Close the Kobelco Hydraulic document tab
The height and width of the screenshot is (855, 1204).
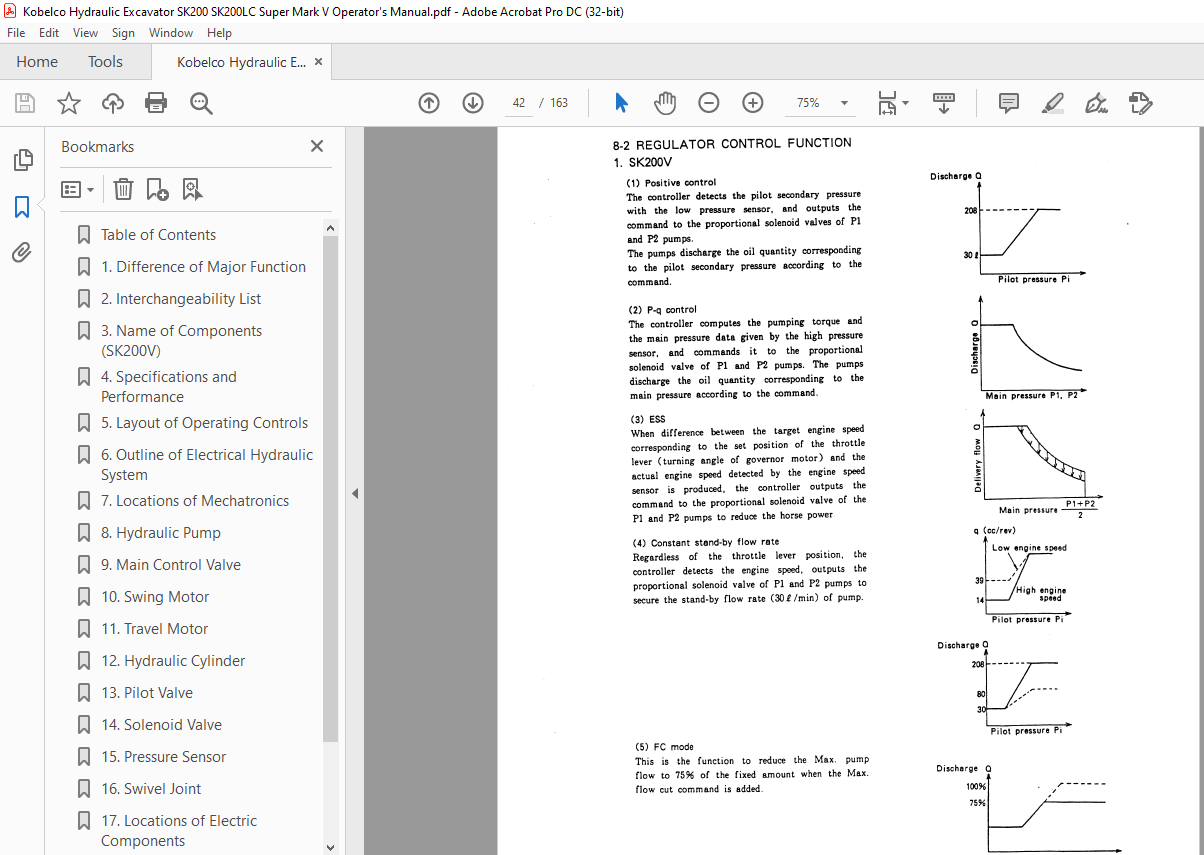318,62
